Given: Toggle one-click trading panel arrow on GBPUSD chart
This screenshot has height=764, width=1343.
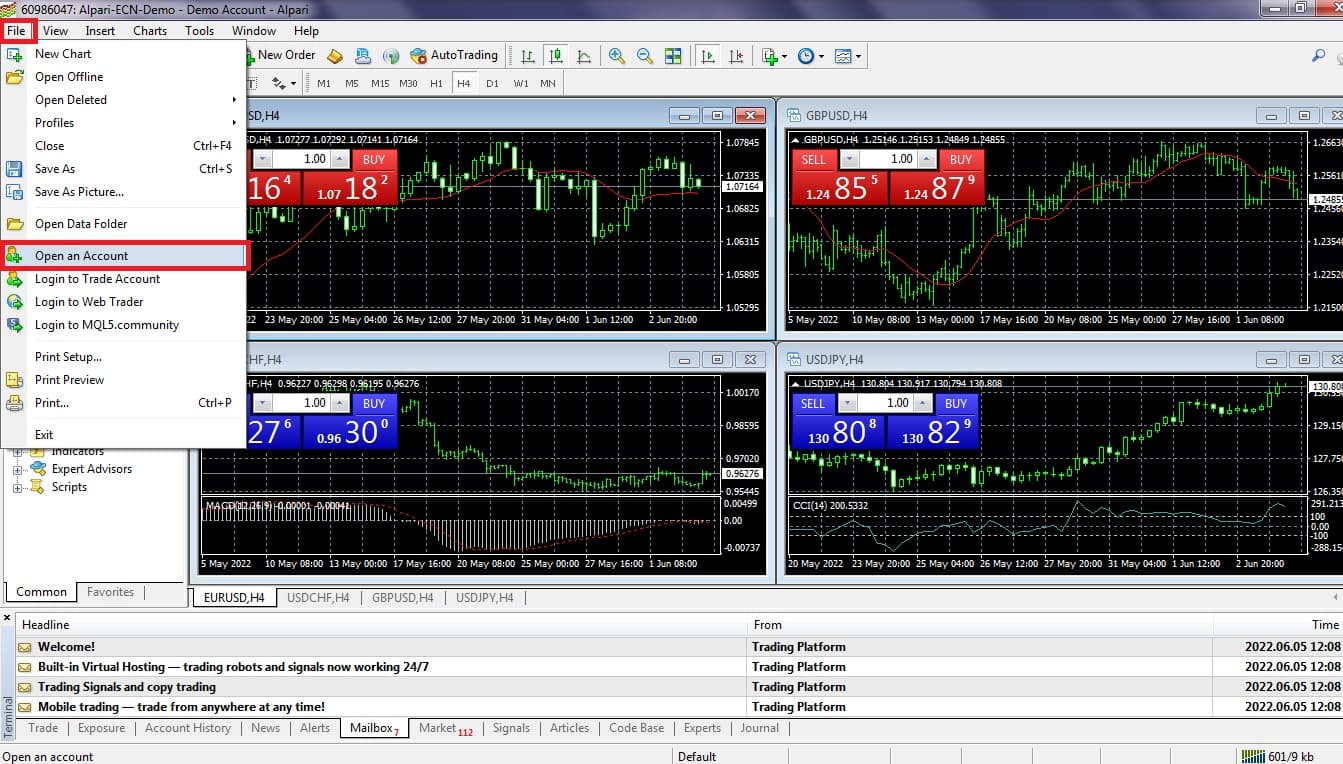Looking at the screenshot, I should (x=796, y=140).
